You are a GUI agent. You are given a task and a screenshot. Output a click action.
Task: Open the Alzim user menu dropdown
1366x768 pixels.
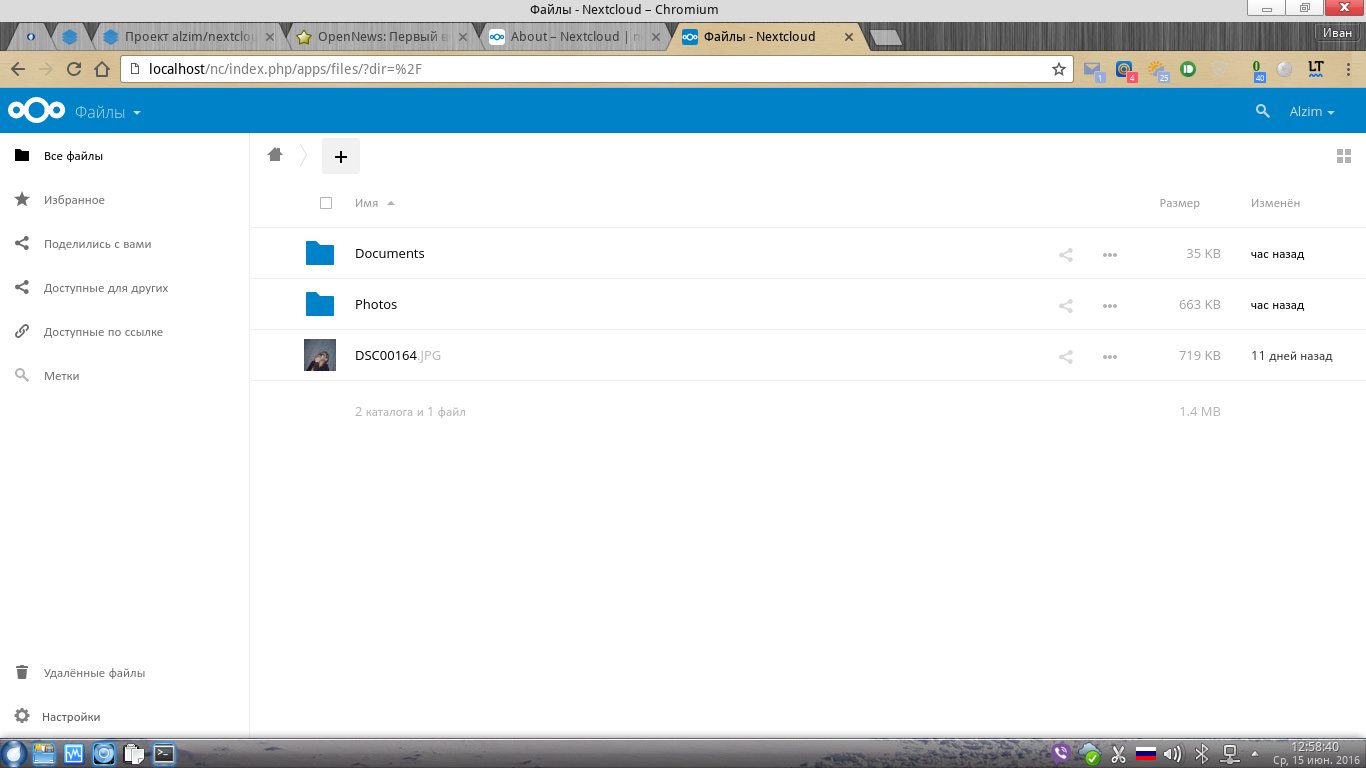pos(1312,112)
